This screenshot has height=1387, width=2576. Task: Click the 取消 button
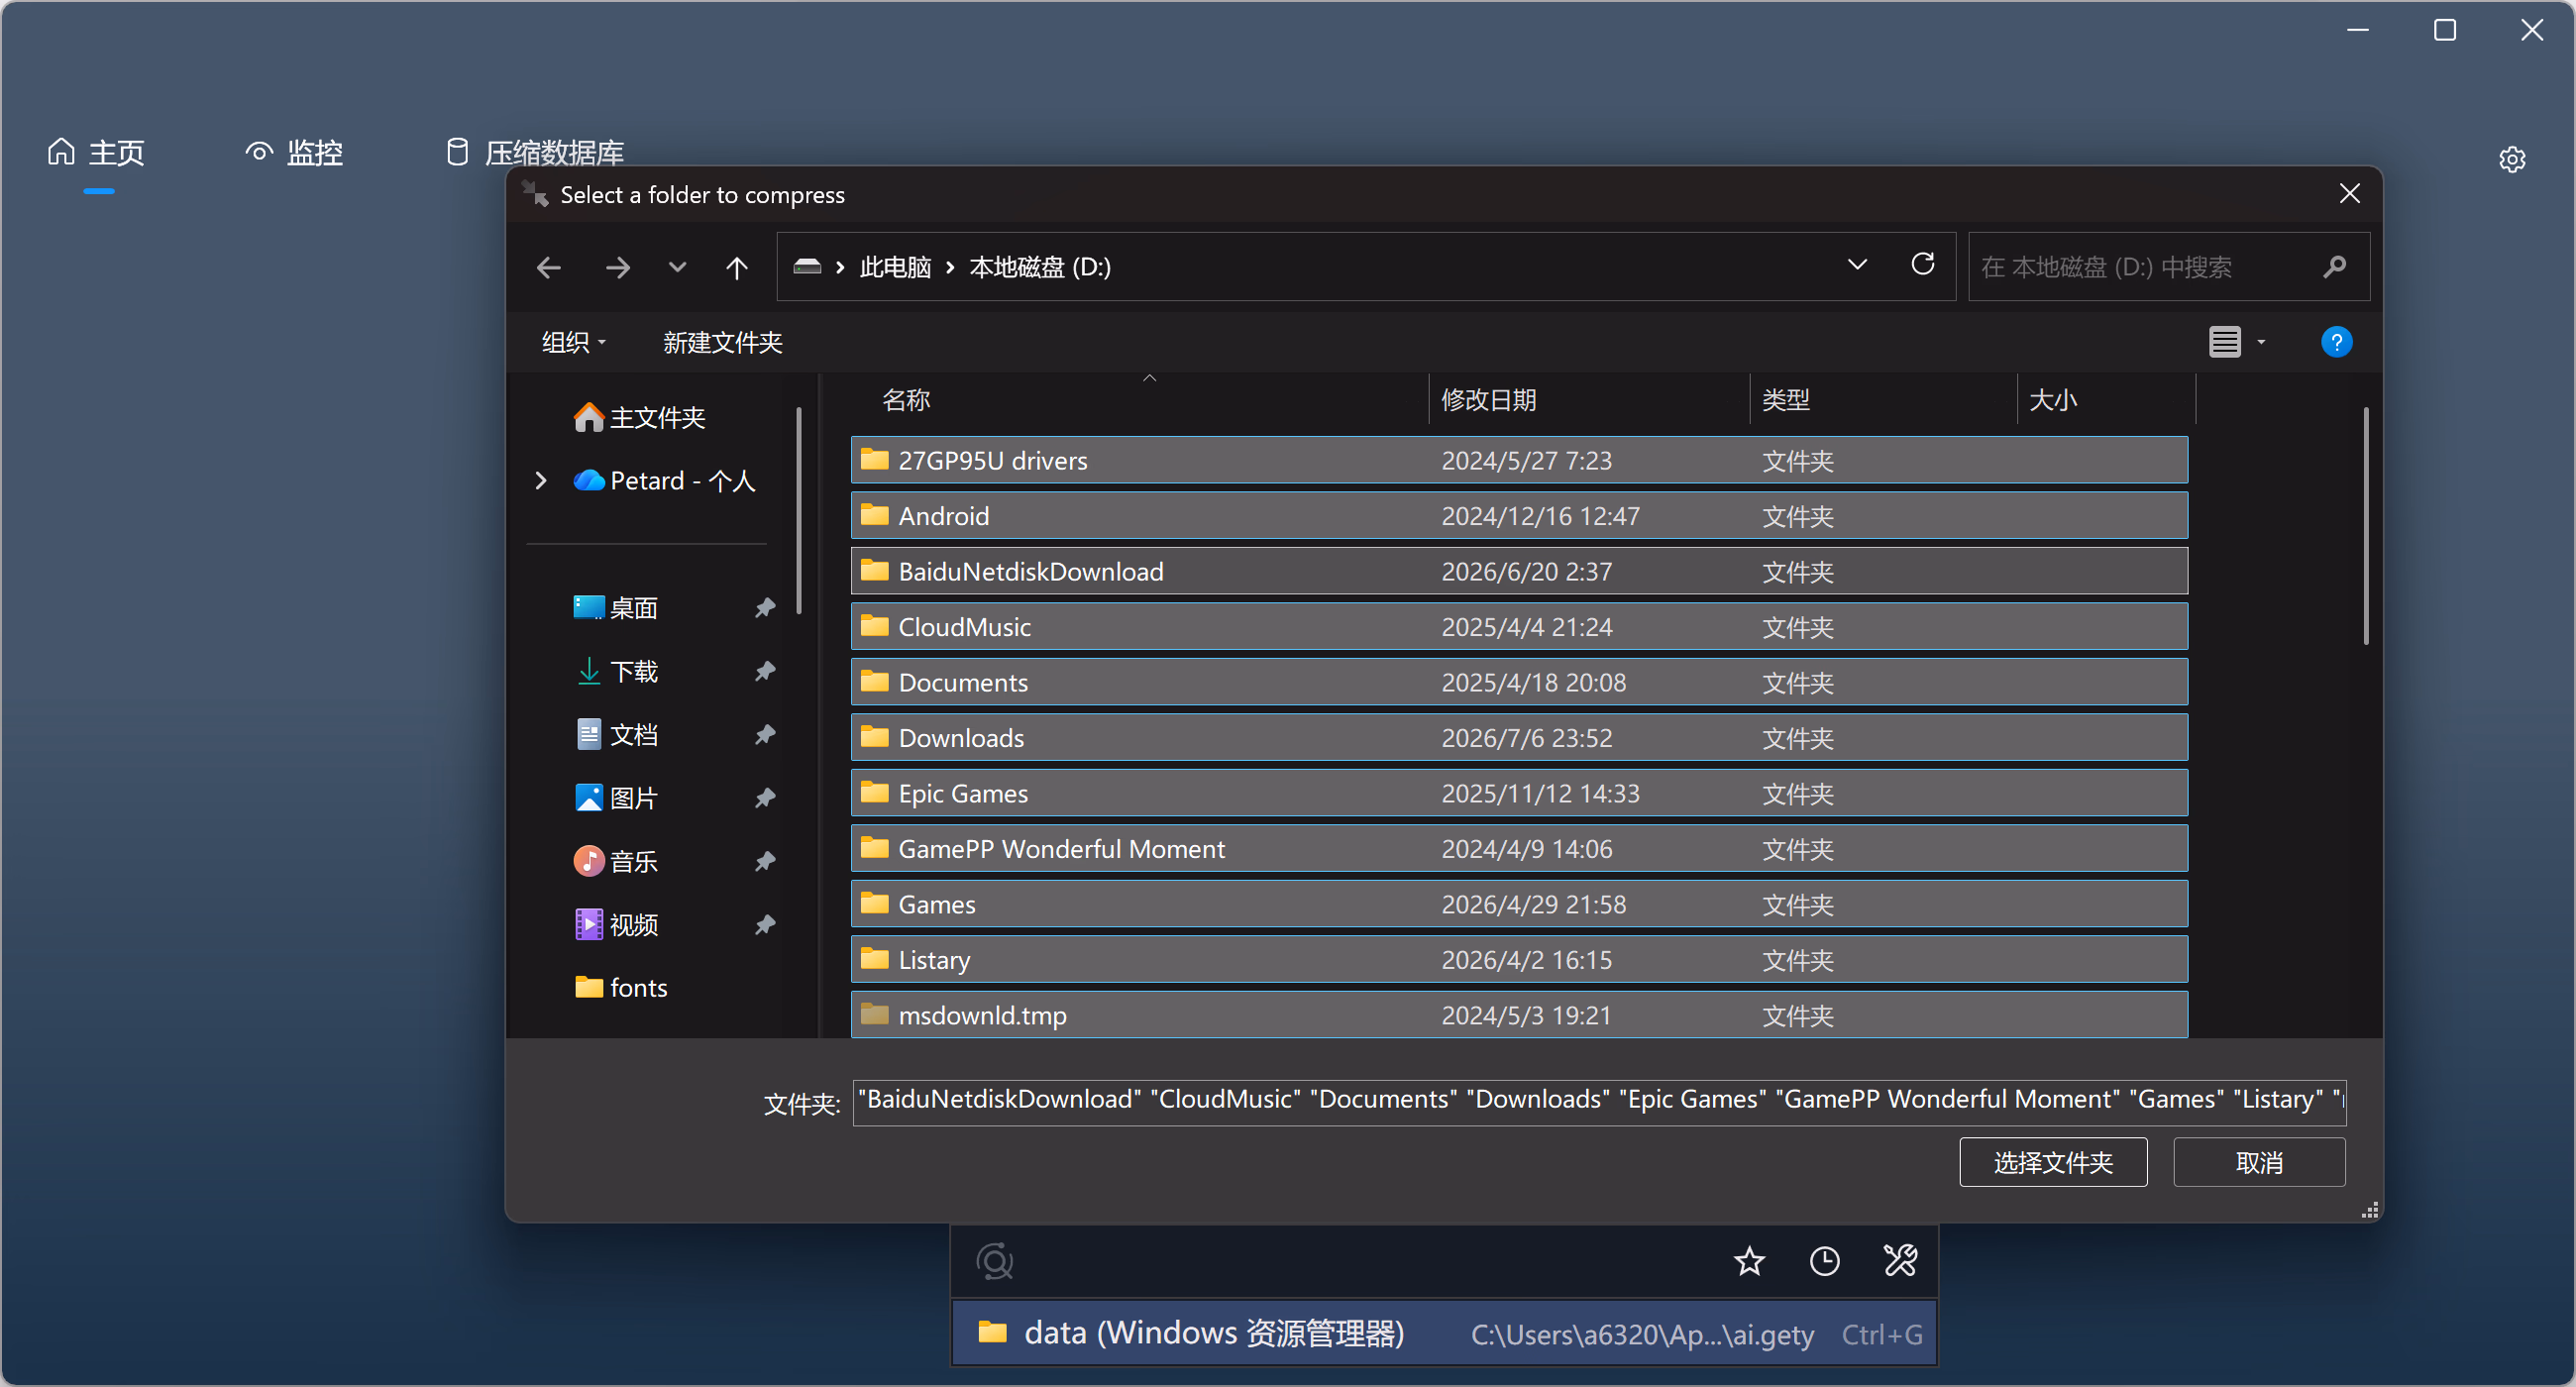click(2259, 1162)
